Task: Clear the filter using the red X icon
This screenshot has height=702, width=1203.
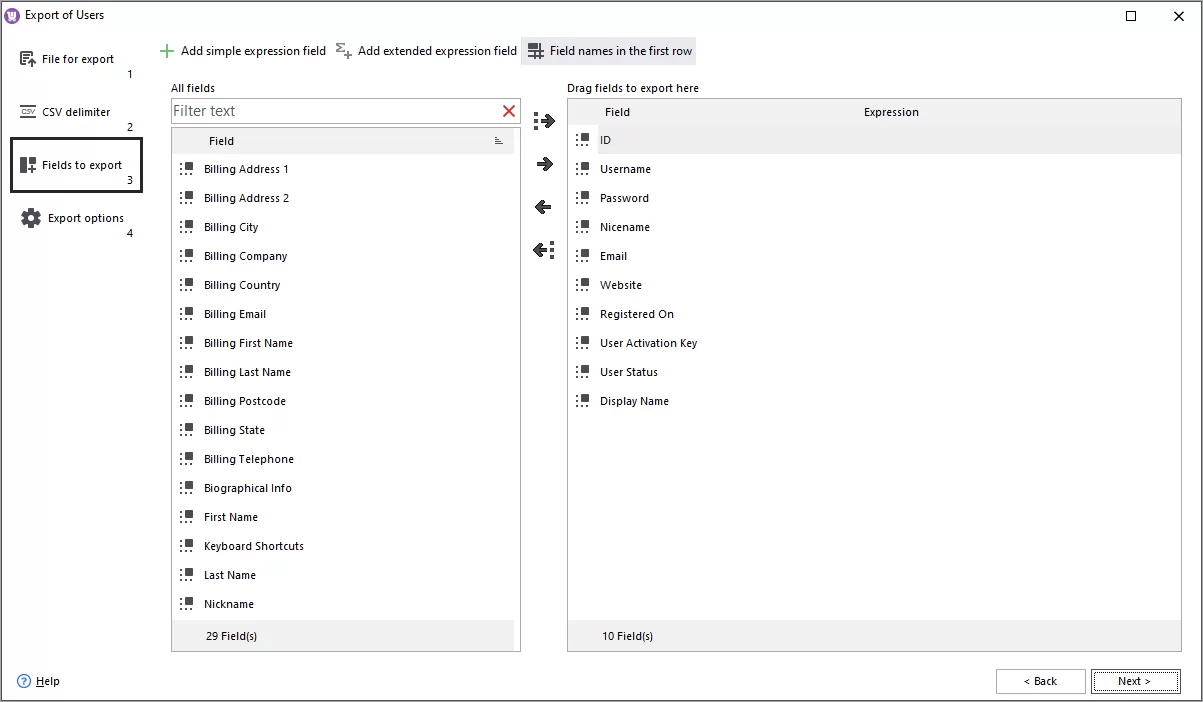Action: (x=508, y=111)
